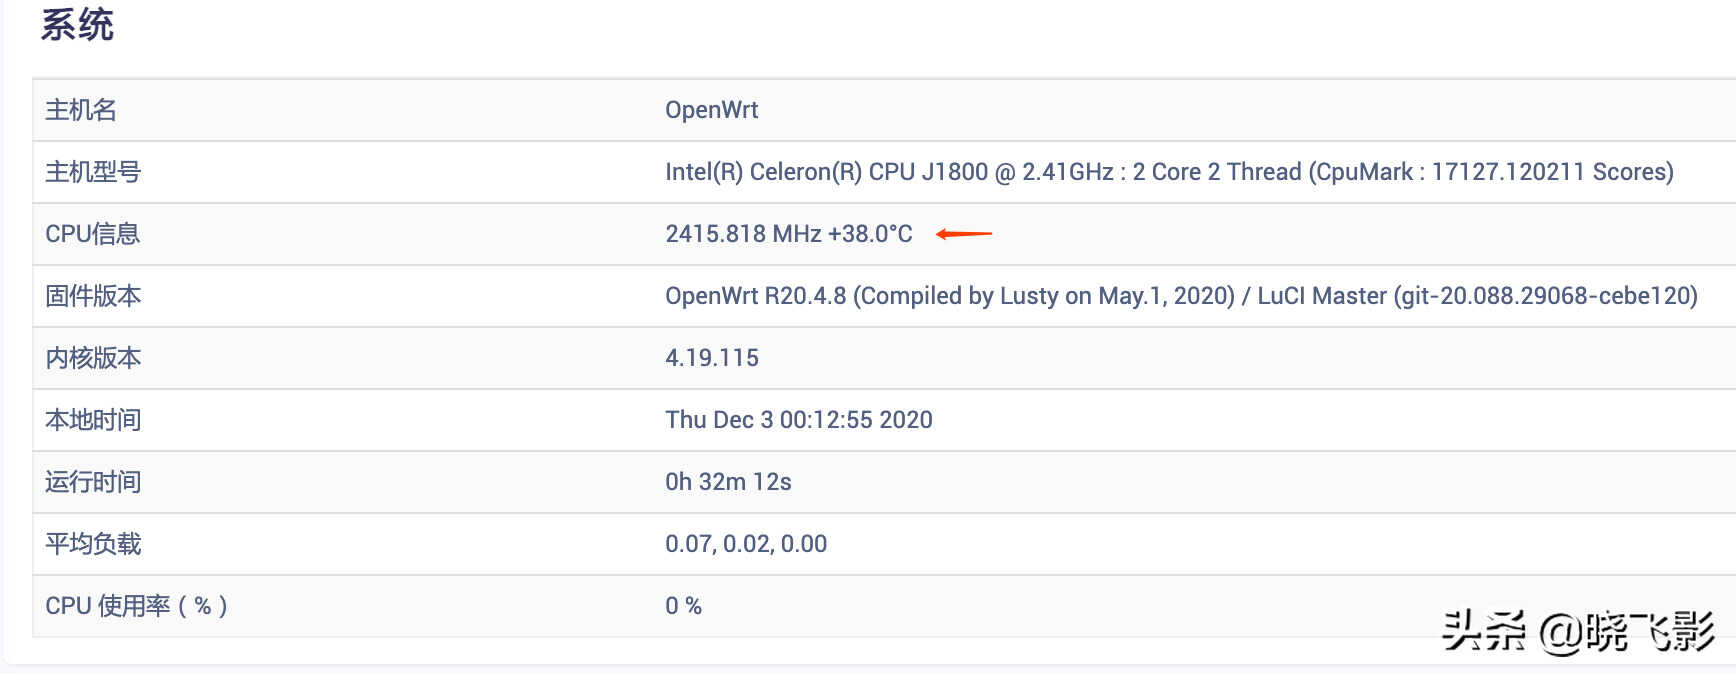
Task: Click the OpenWrt R20.4.8 firmware version text
Action: coord(1180,296)
